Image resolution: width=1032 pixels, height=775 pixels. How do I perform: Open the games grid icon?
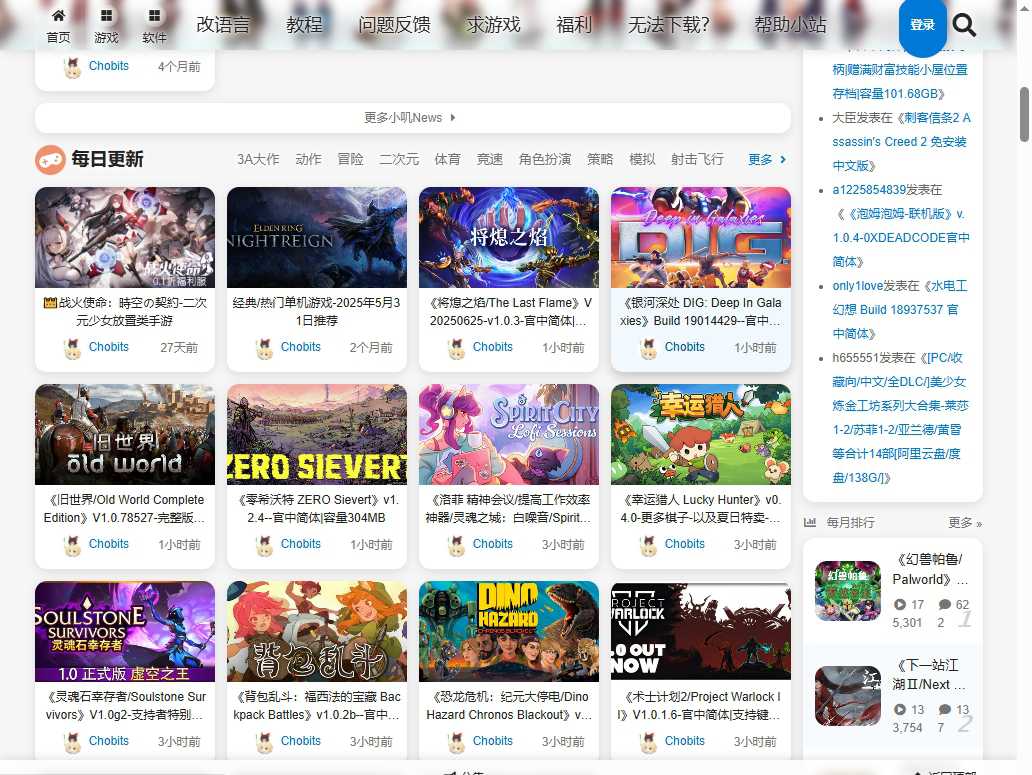pos(106,16)
